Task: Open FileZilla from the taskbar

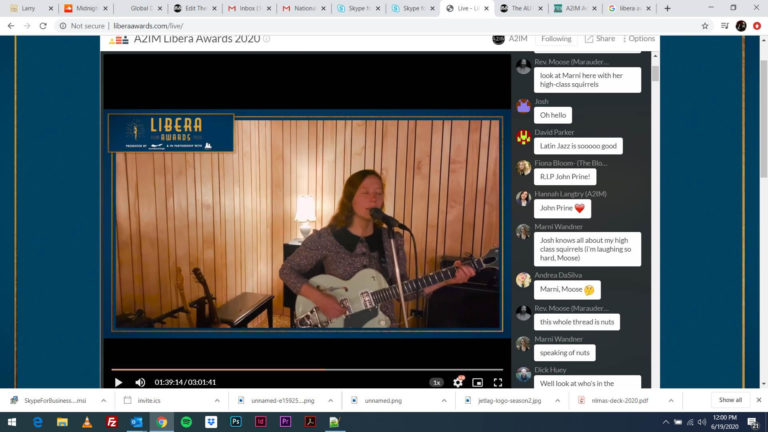Action: (x=111, y=422)
